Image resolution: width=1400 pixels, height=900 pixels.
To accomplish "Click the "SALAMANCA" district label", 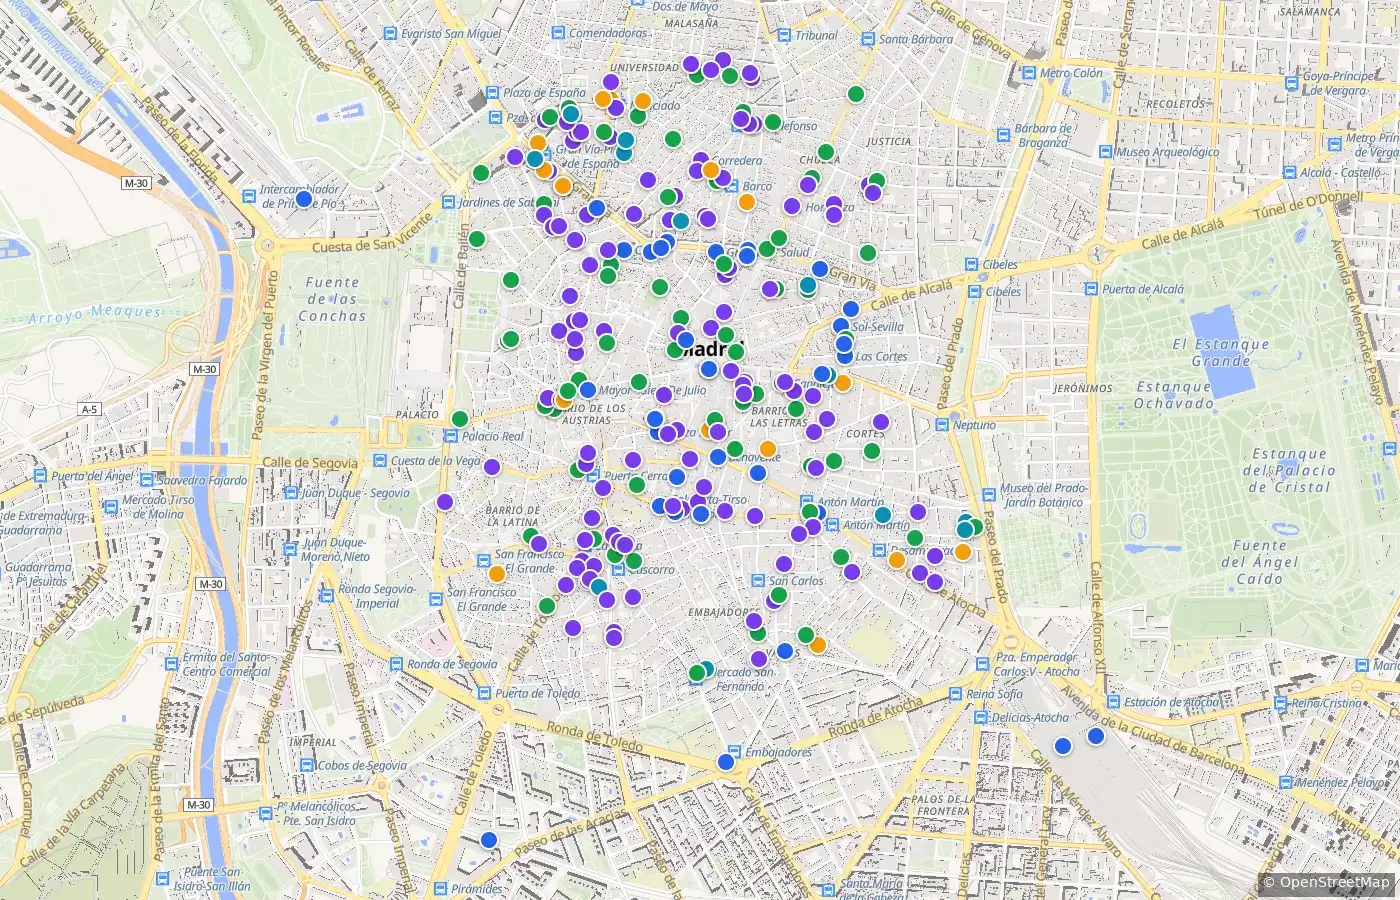I will 1310,11.
